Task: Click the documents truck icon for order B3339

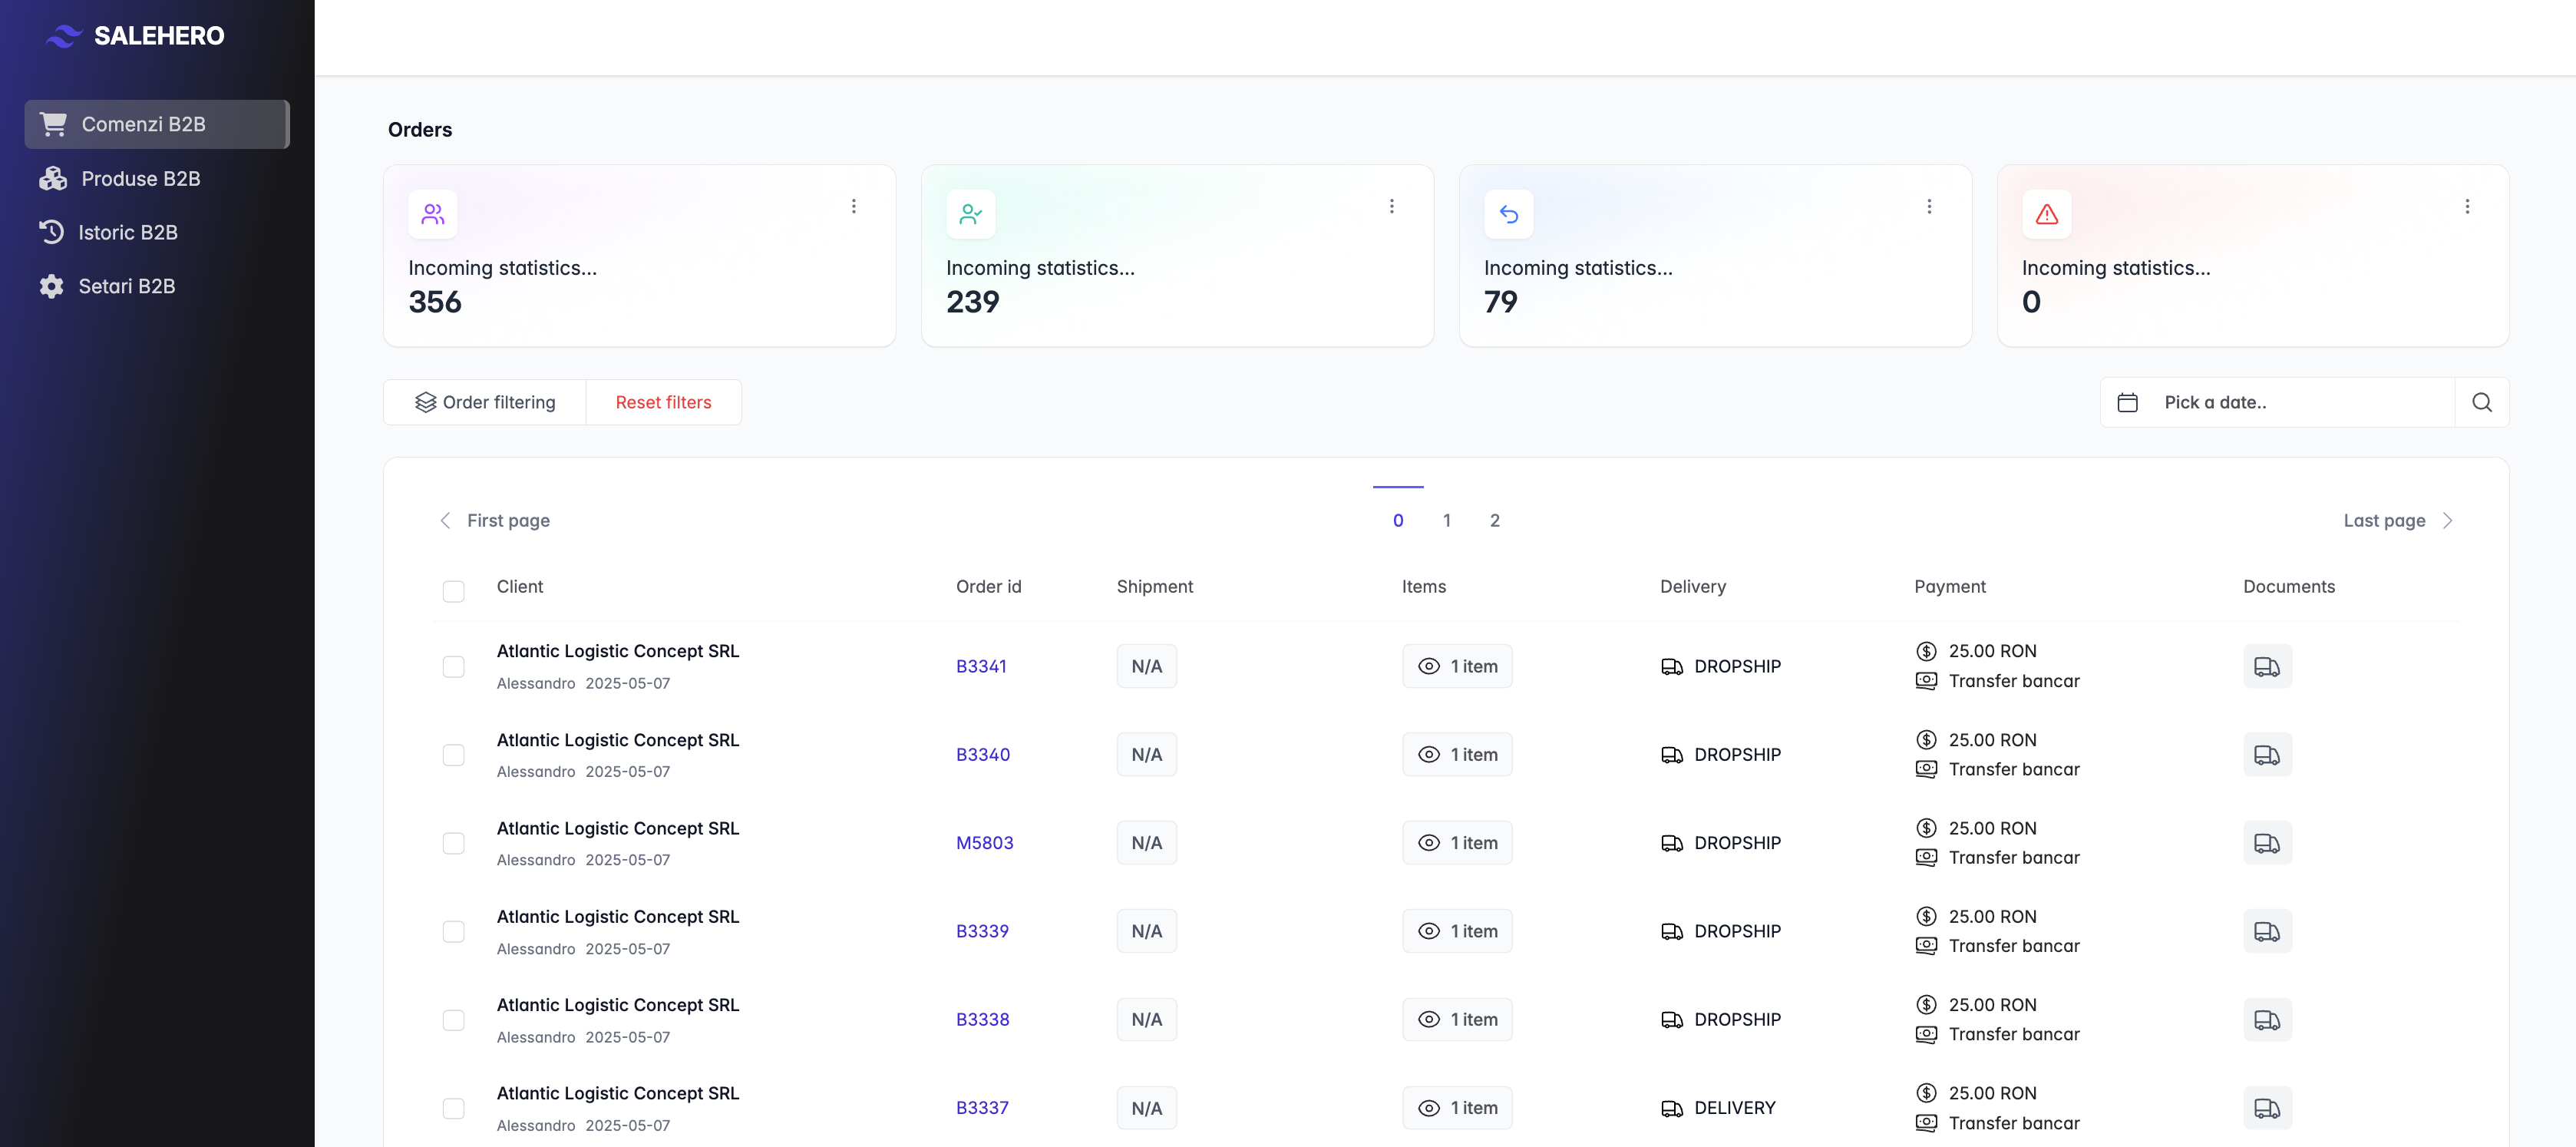Action: [x=2267, y=931]
